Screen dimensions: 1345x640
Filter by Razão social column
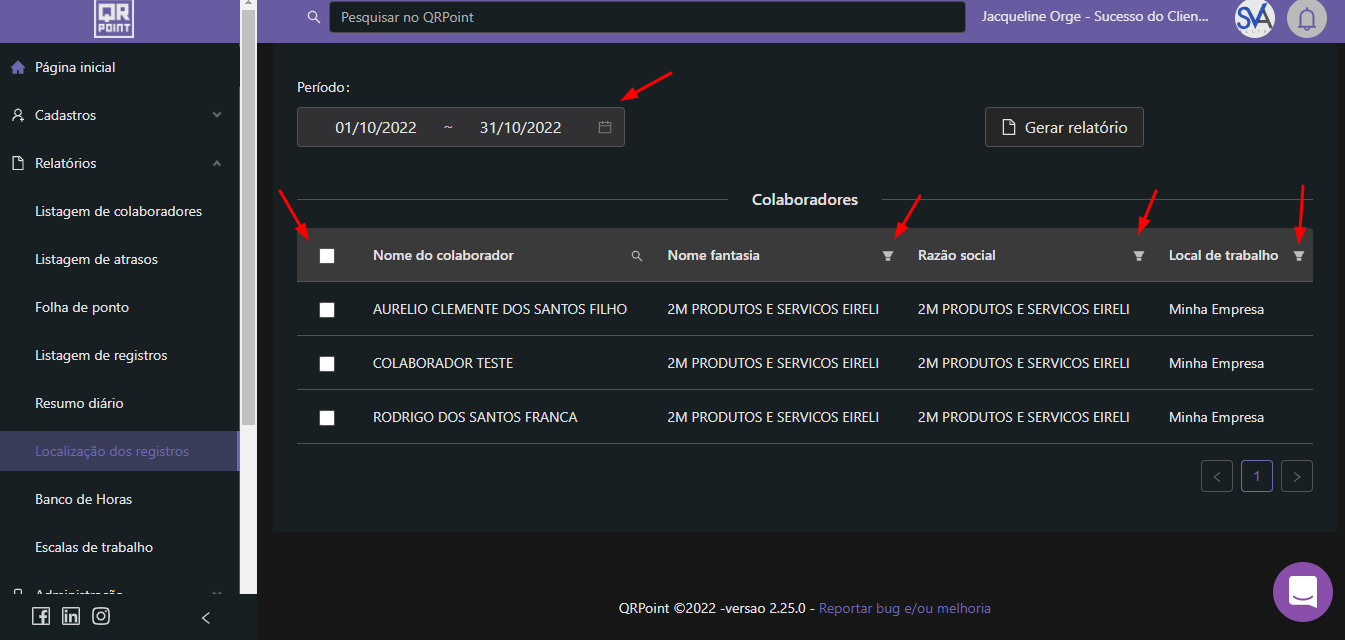pos(1138,256)
